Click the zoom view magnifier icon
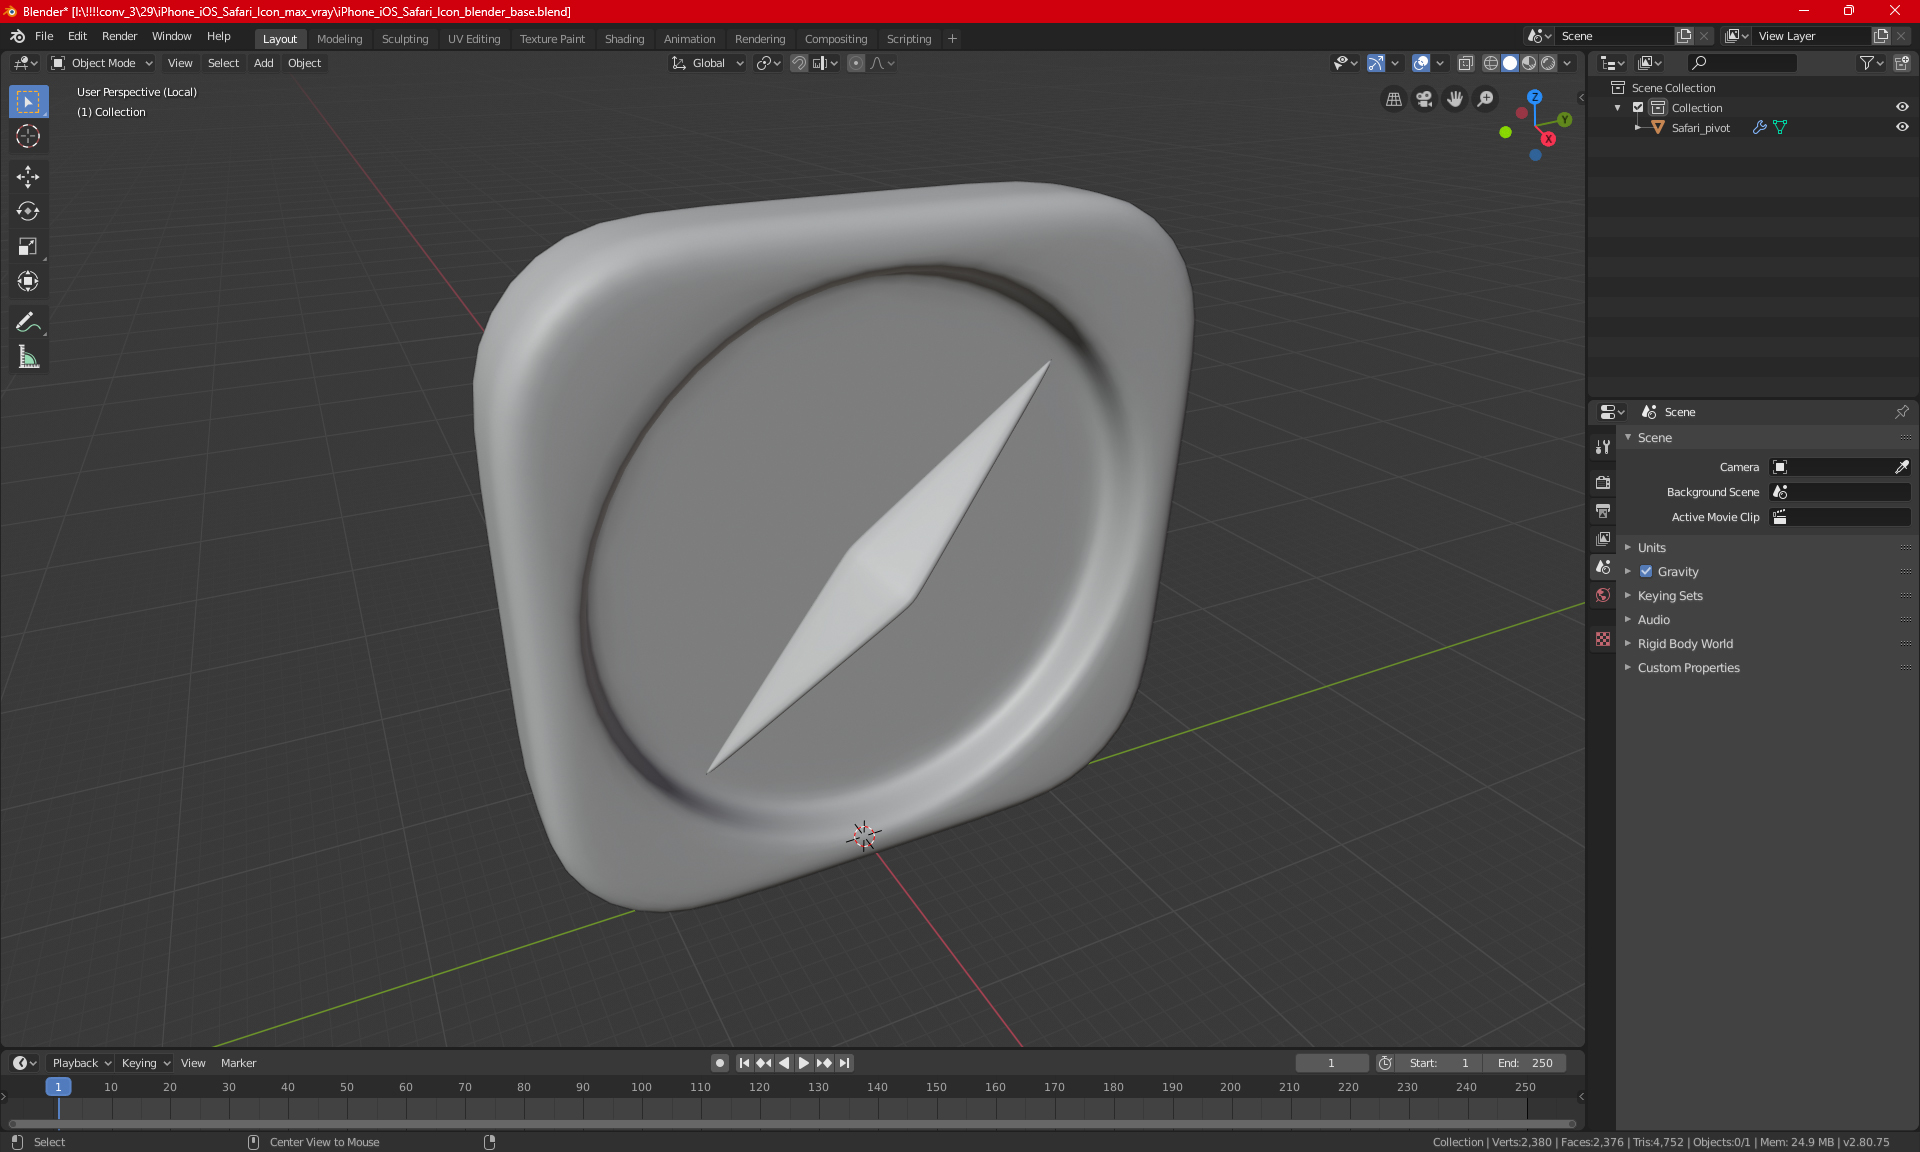Screen dimensions: 1920x1152 click(x=1486, y=99)
